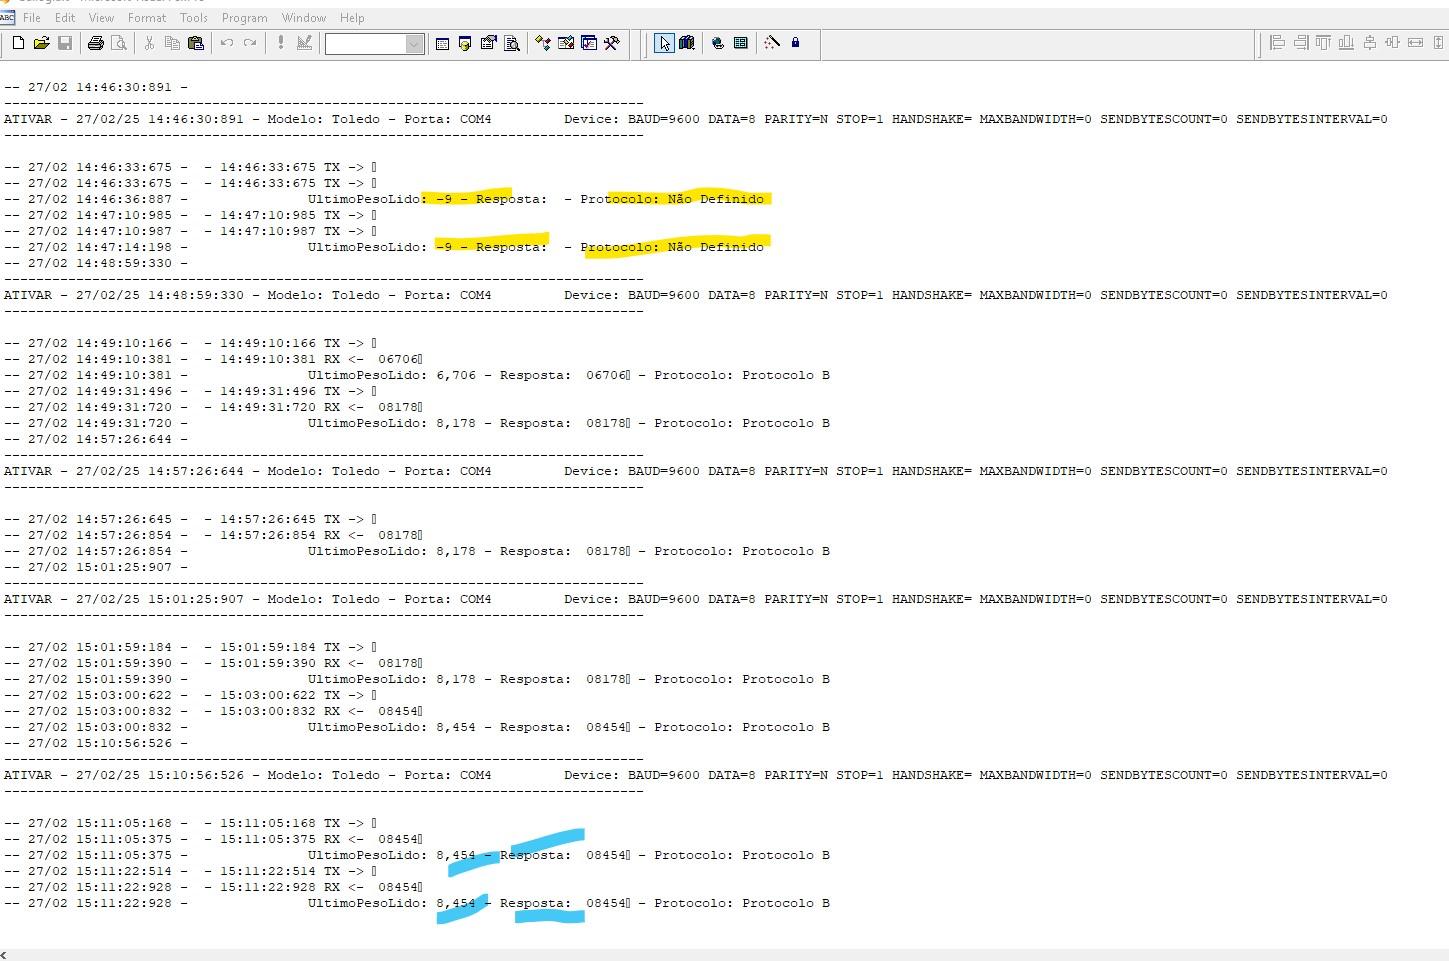The image size is (1449, 961).
Task: Click the Class Browser toolbar icon
Action: pyautogui.click(x=543, y=43)
